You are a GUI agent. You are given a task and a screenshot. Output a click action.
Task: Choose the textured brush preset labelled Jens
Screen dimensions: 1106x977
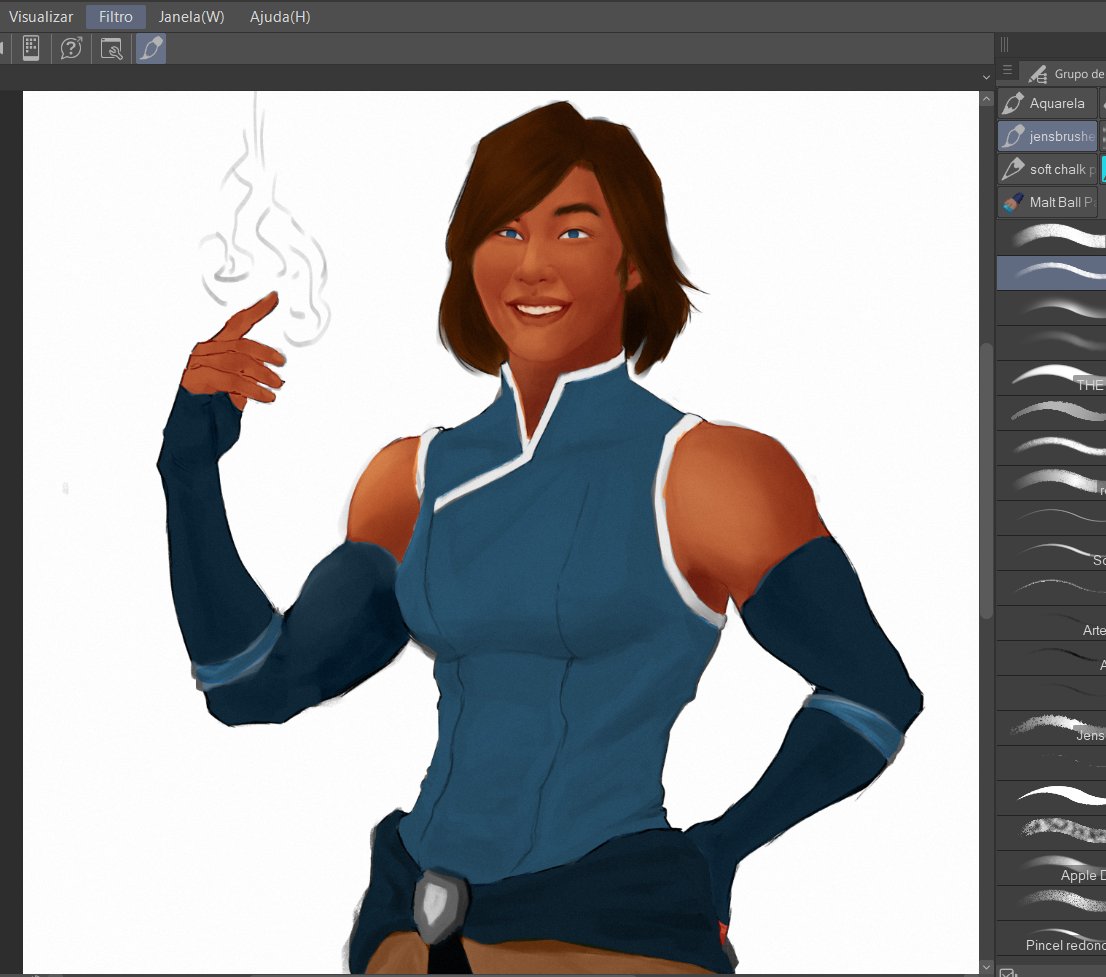pyautogui.click(x=1051, y=727)
